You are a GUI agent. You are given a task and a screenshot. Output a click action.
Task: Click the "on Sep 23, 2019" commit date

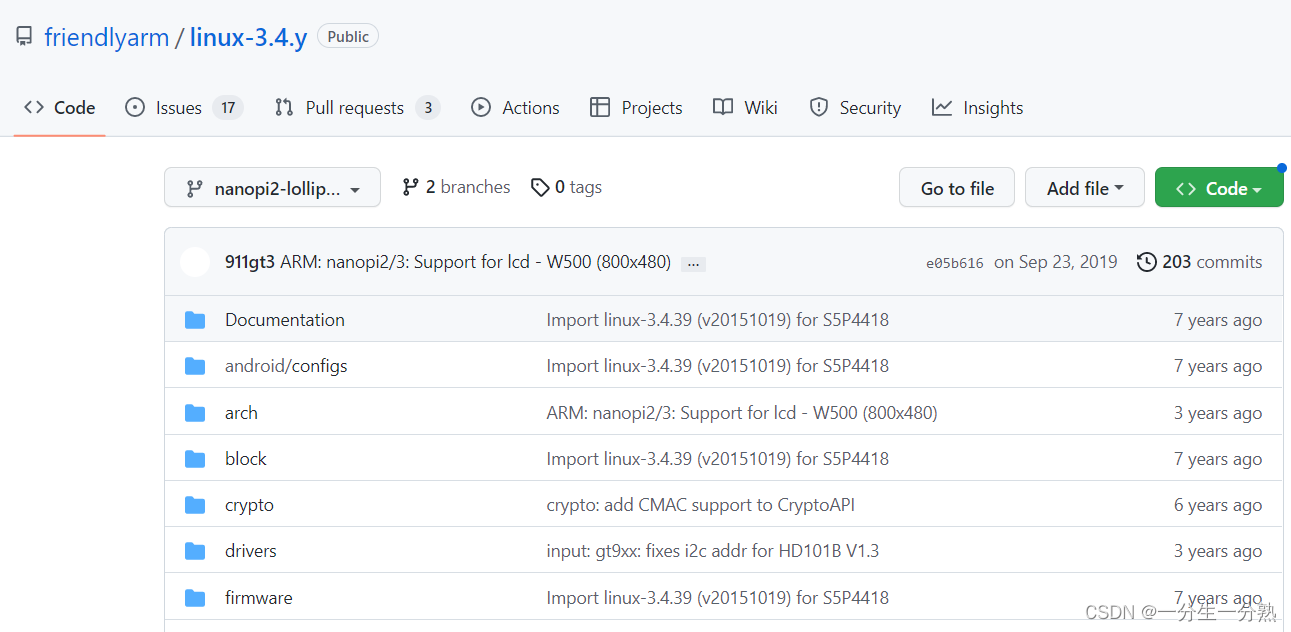click(x=1056, y=262)
